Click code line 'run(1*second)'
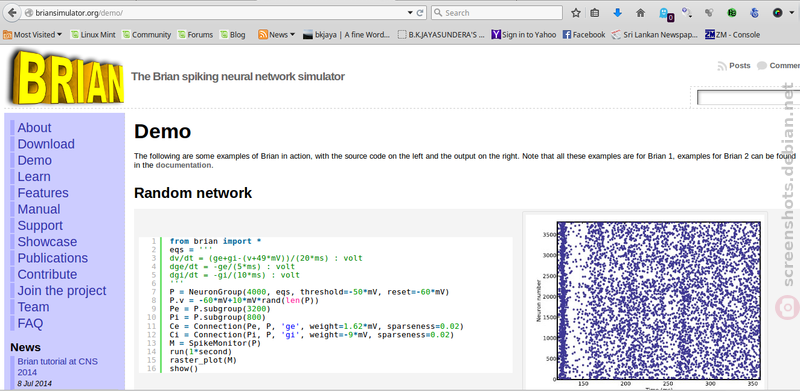This screenshot has width=800, height=391. (201, 352)
